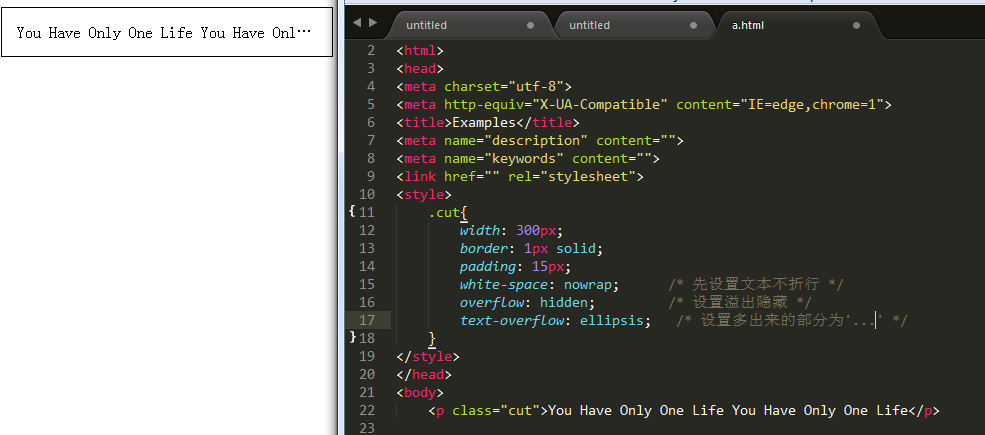
Task: Click the comment on line 17
Action: (792, 321)
